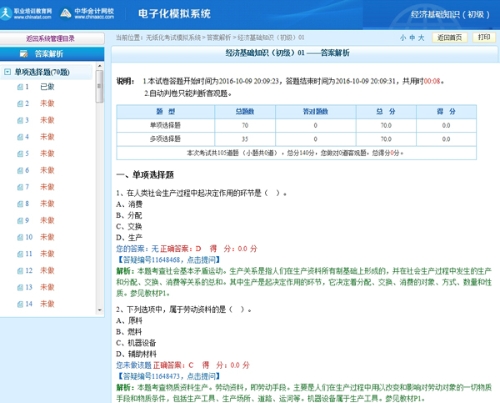Collapse the 单项选择题(70题) tree node
Viewport: 500px width, 403px height.
(x=7, y=72)
